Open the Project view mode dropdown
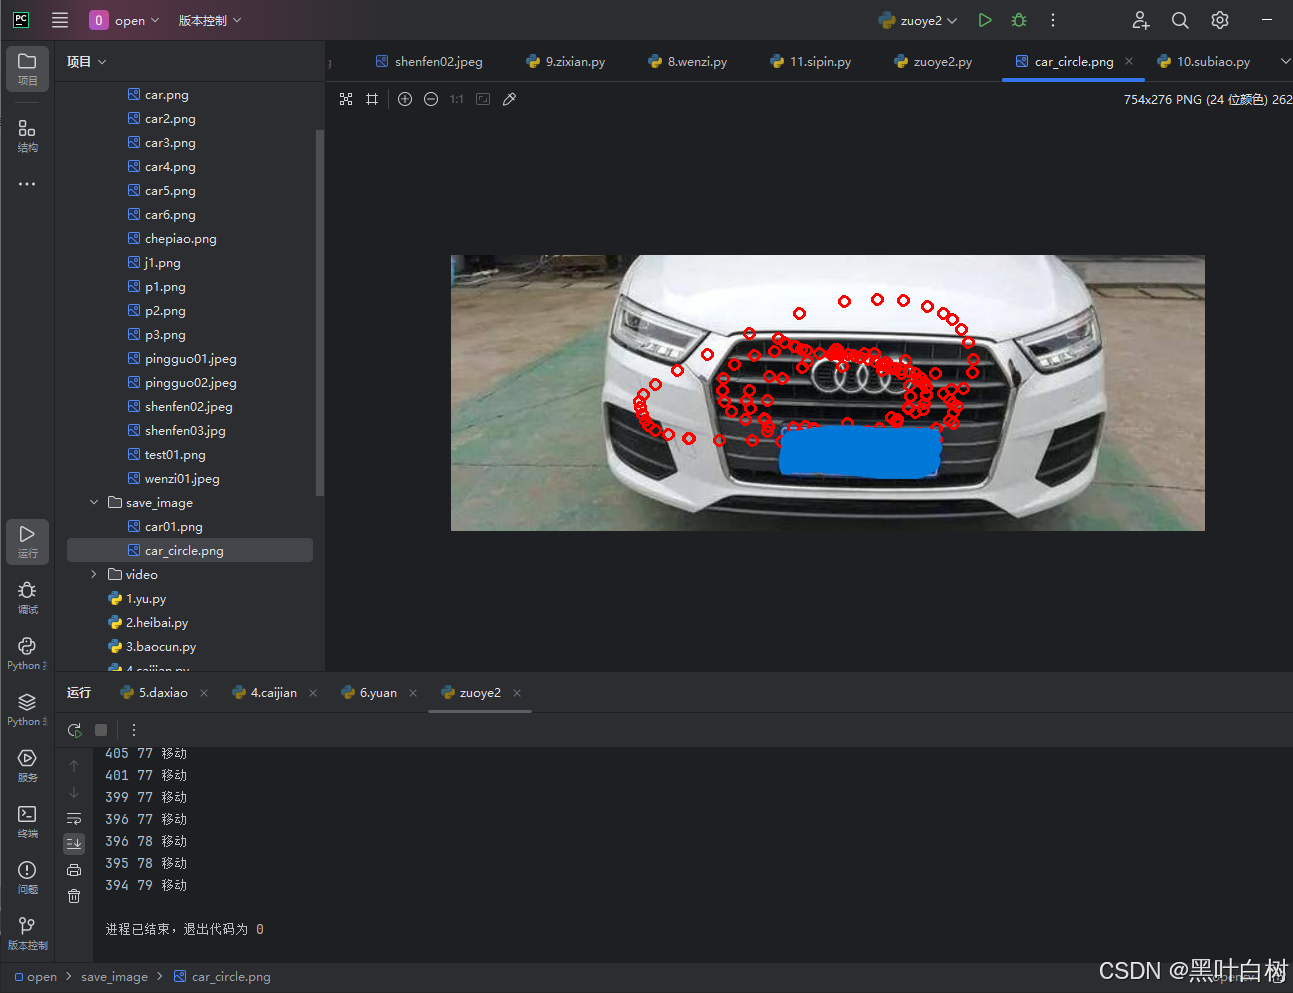 click(87, 61)
